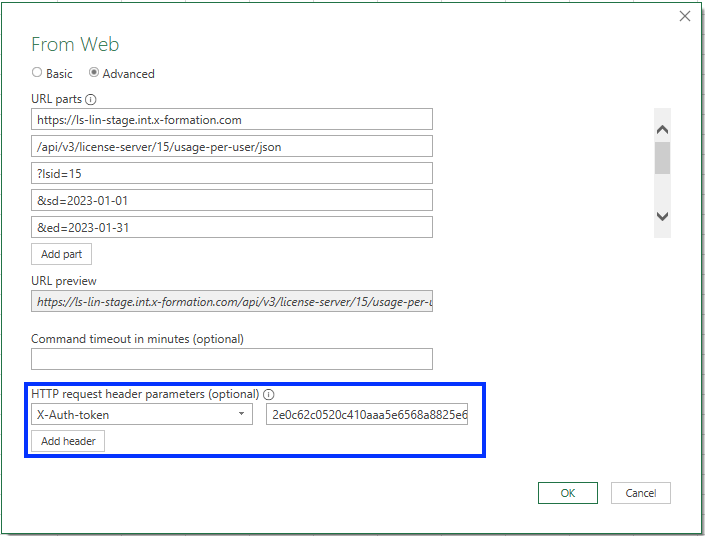This screenshot has height=536, width=705.
Task: Click the URL preview box
Action: pos(232,301)
